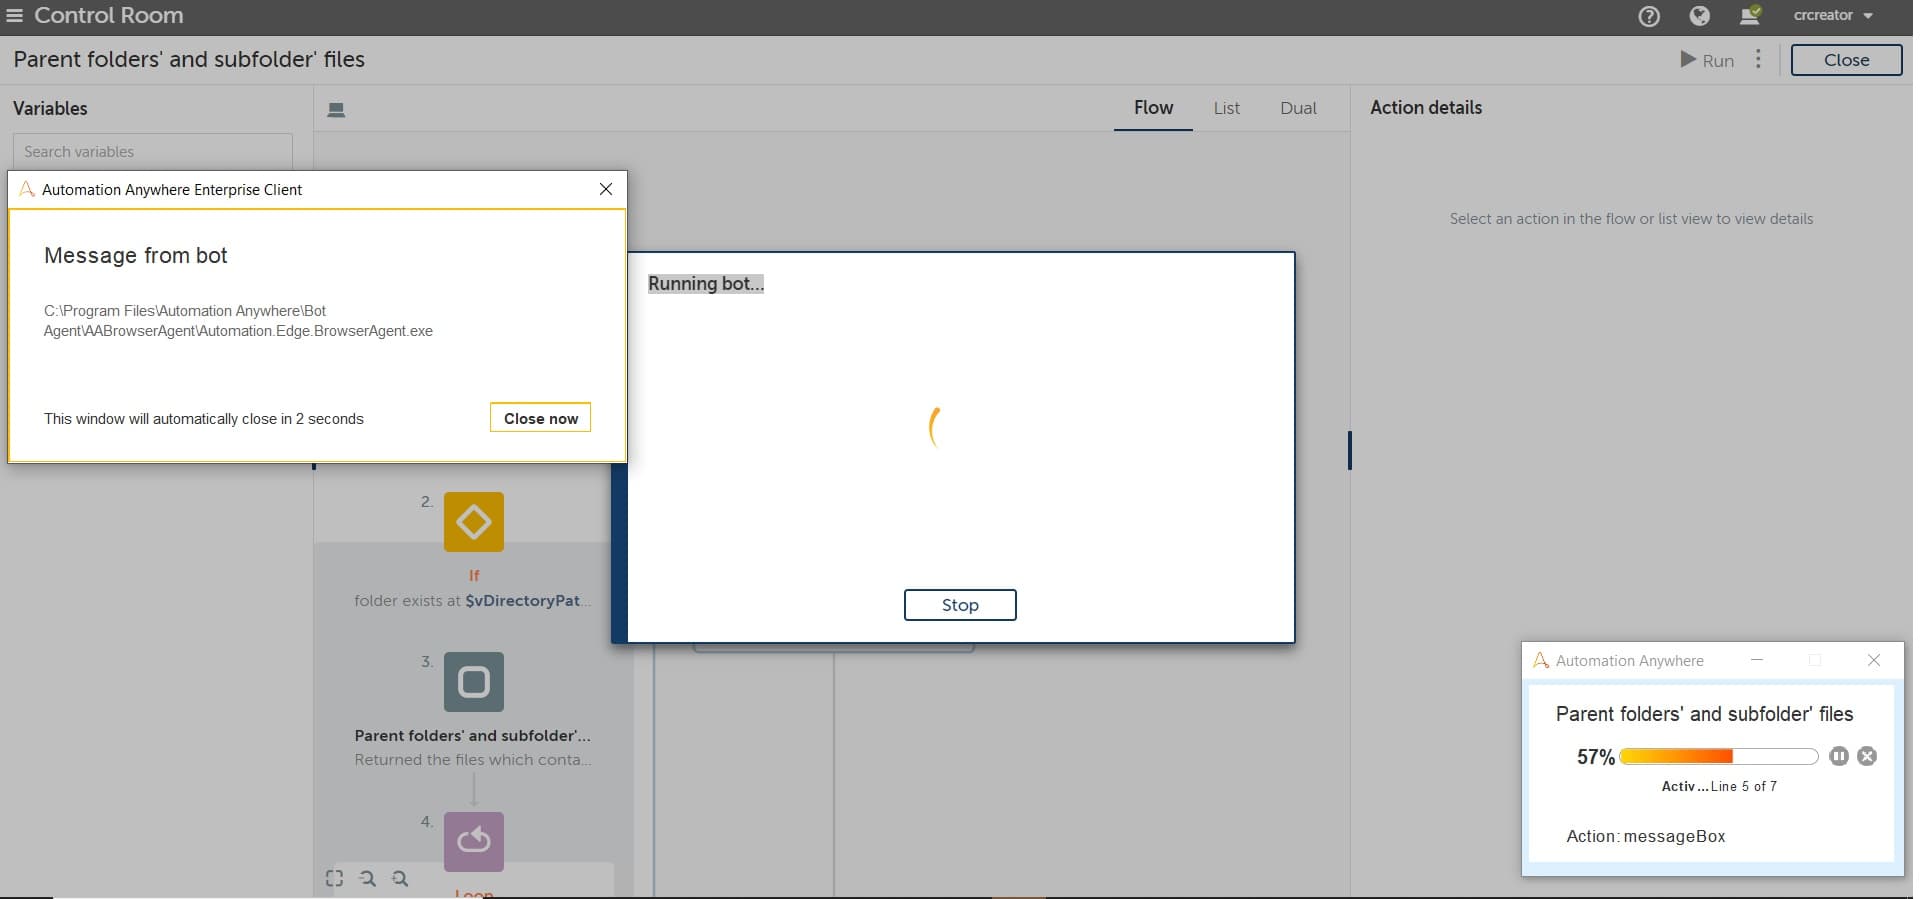The height and width of the screenshot is (899, 1920).
Task: Click the device icon above flow canvas
Action: coord(337,110)
